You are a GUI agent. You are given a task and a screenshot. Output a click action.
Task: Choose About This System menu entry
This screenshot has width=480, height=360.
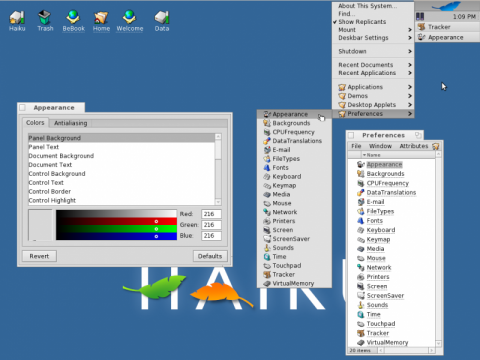coord(373,6)
